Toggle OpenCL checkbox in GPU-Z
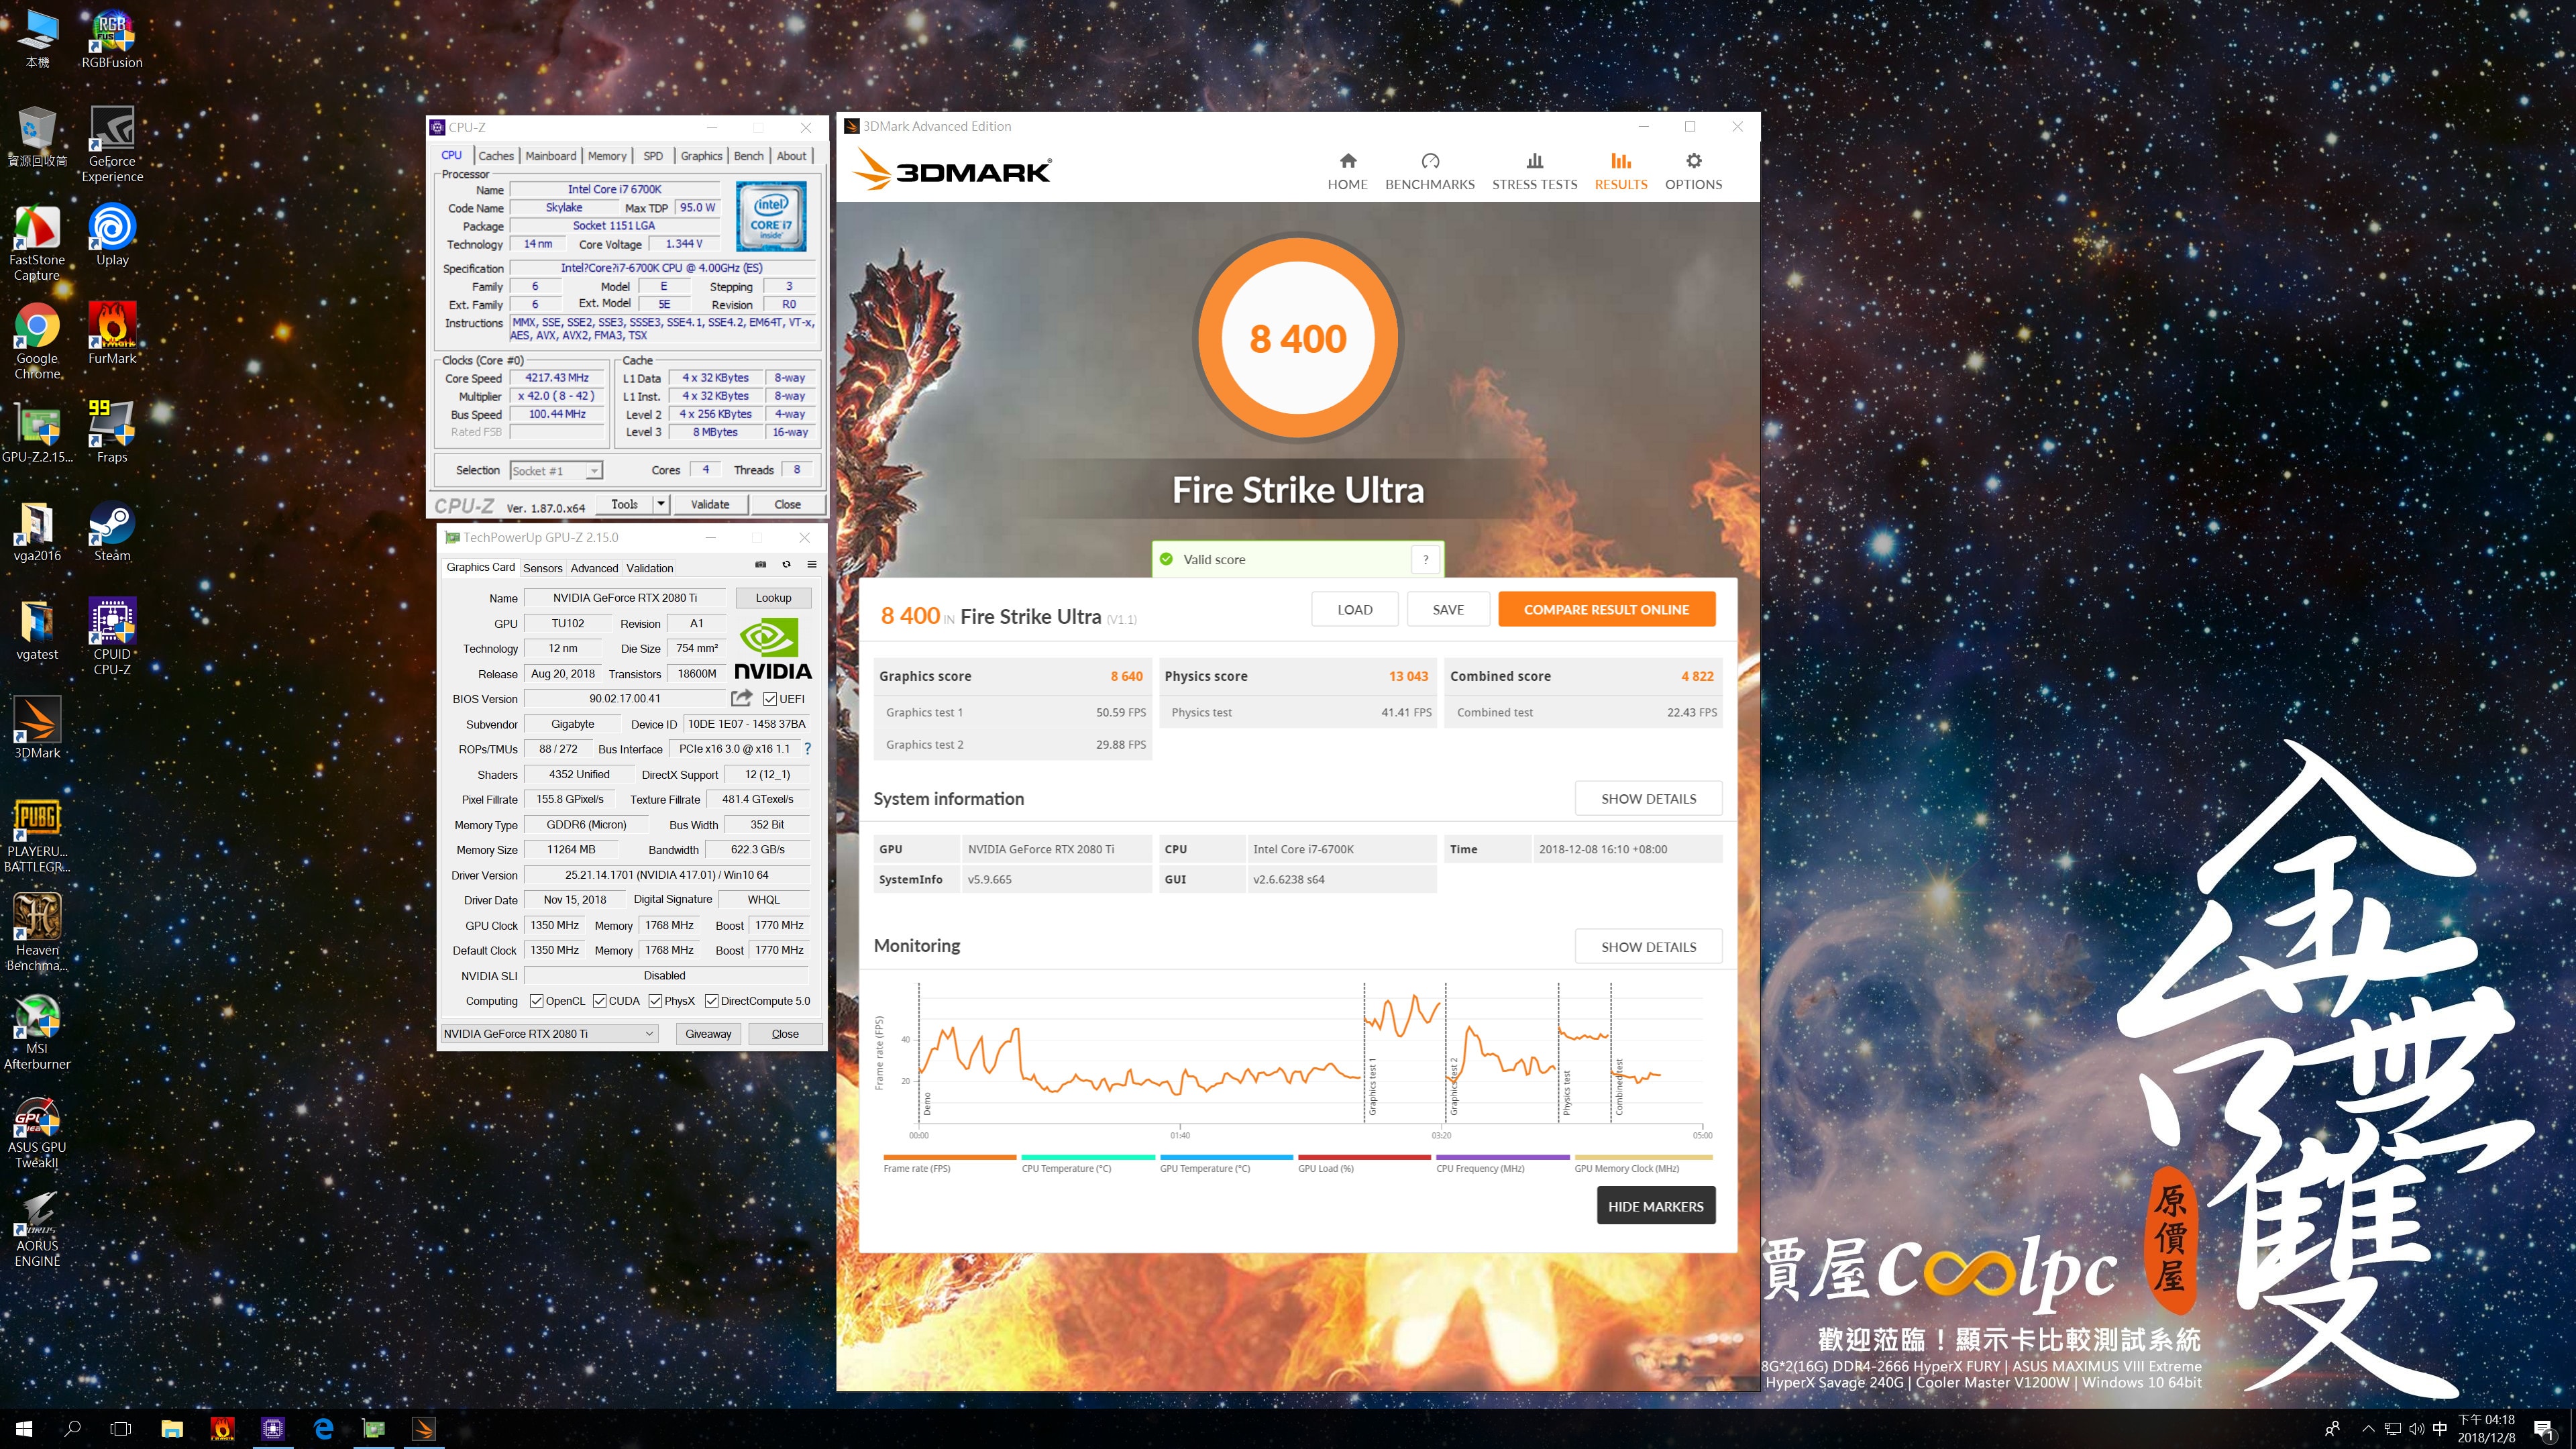2576x1449 pixels. [x=537, y=1001]
